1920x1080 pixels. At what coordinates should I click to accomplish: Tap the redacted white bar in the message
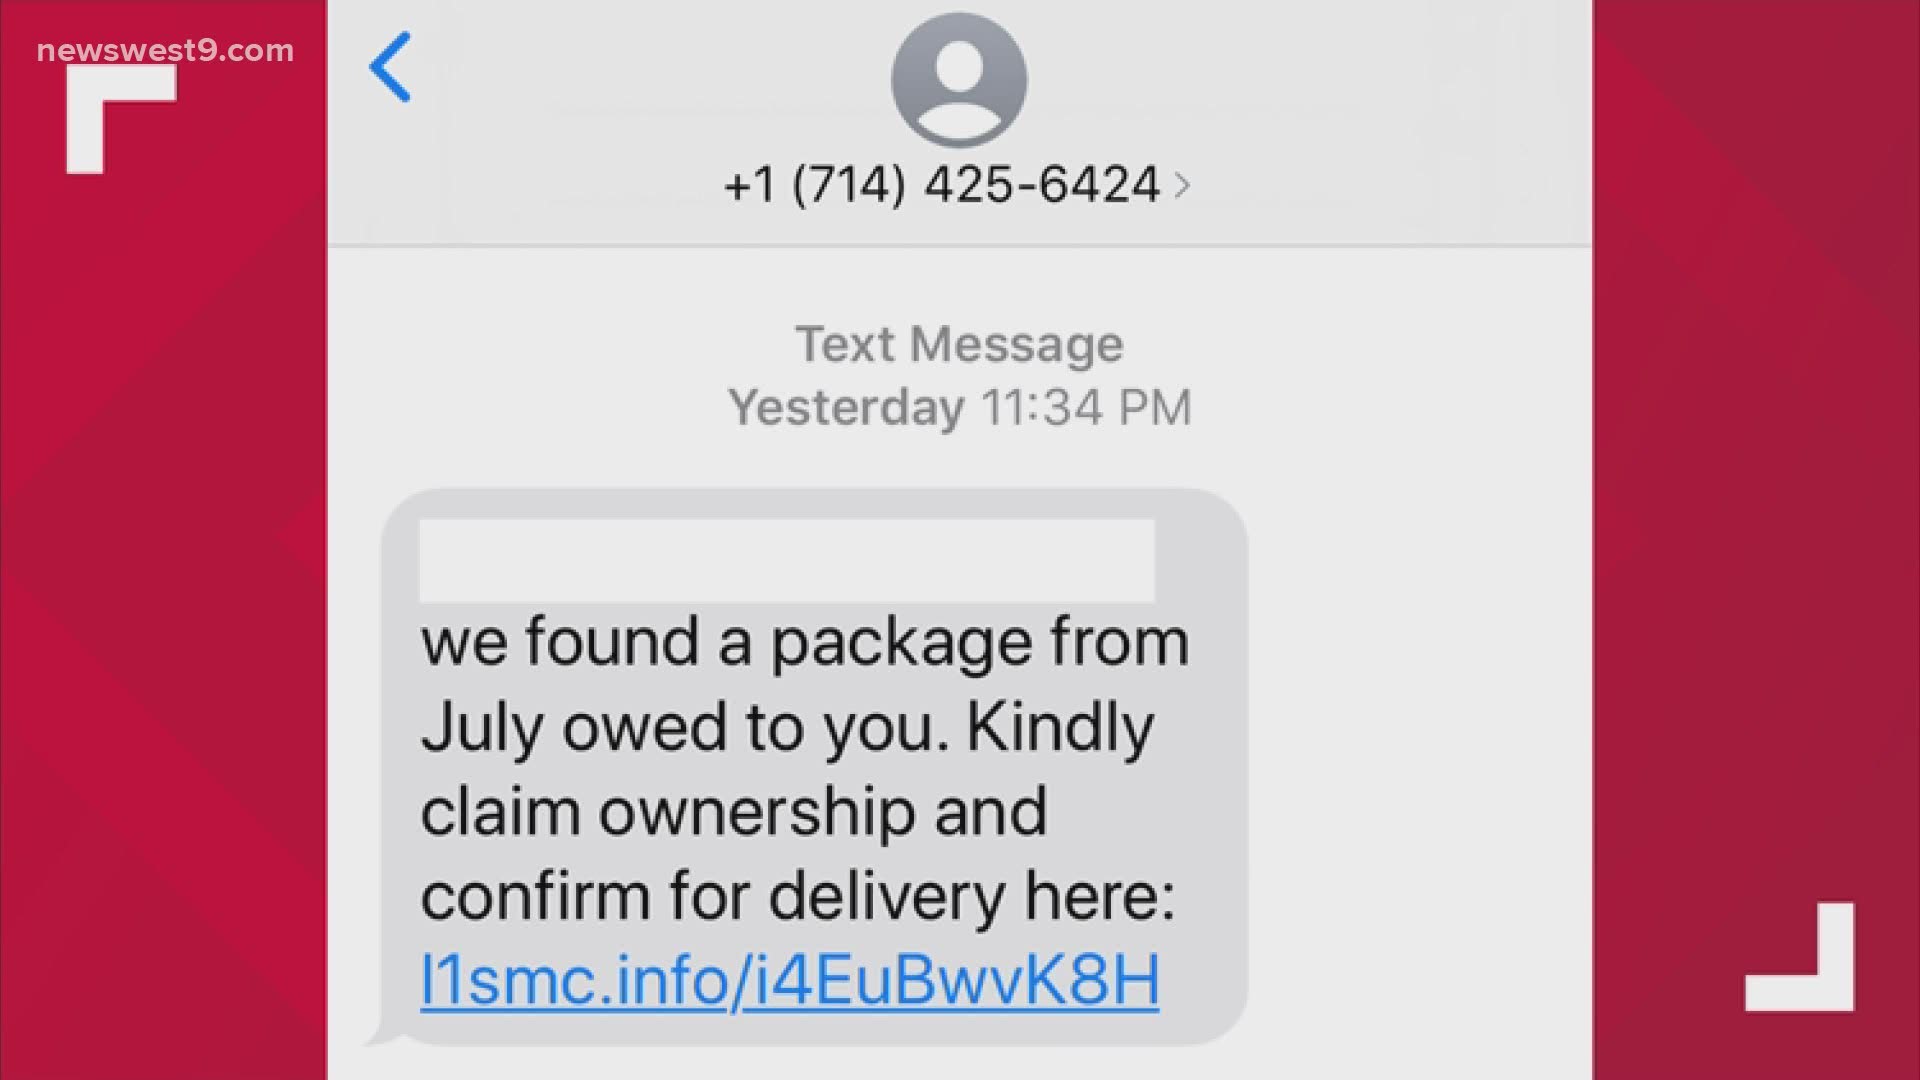click(790, 558)
